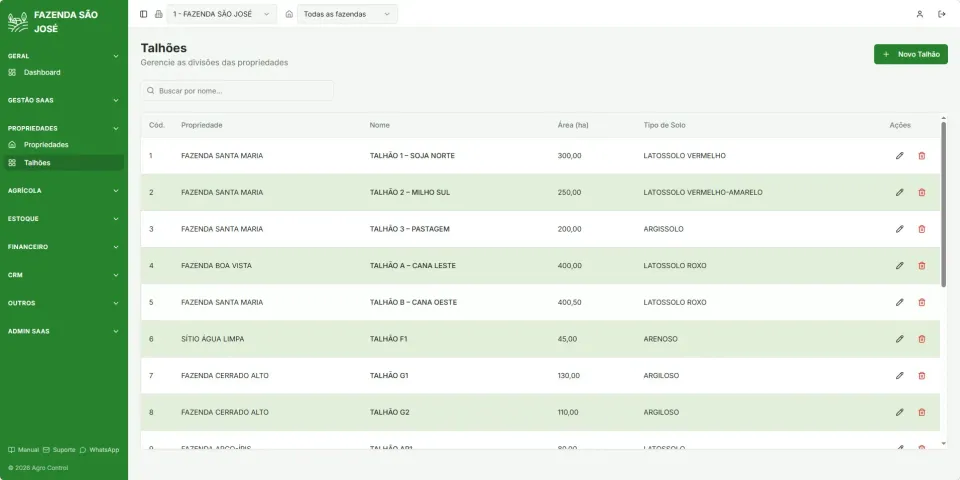Edit Talhão A – Cana Leste row
The height and width of the screenshot is (480, 960).
(899, 266)
